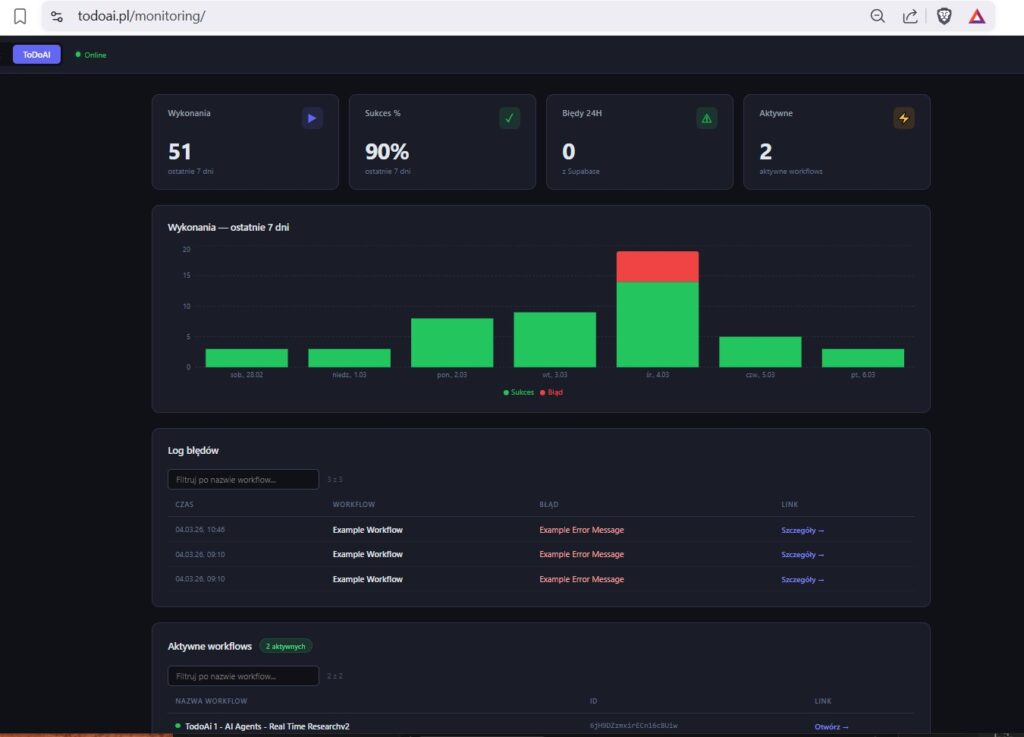1024x737 pixels.
Task: Focus the Log błędów workflow filter field
Action: 243,480
